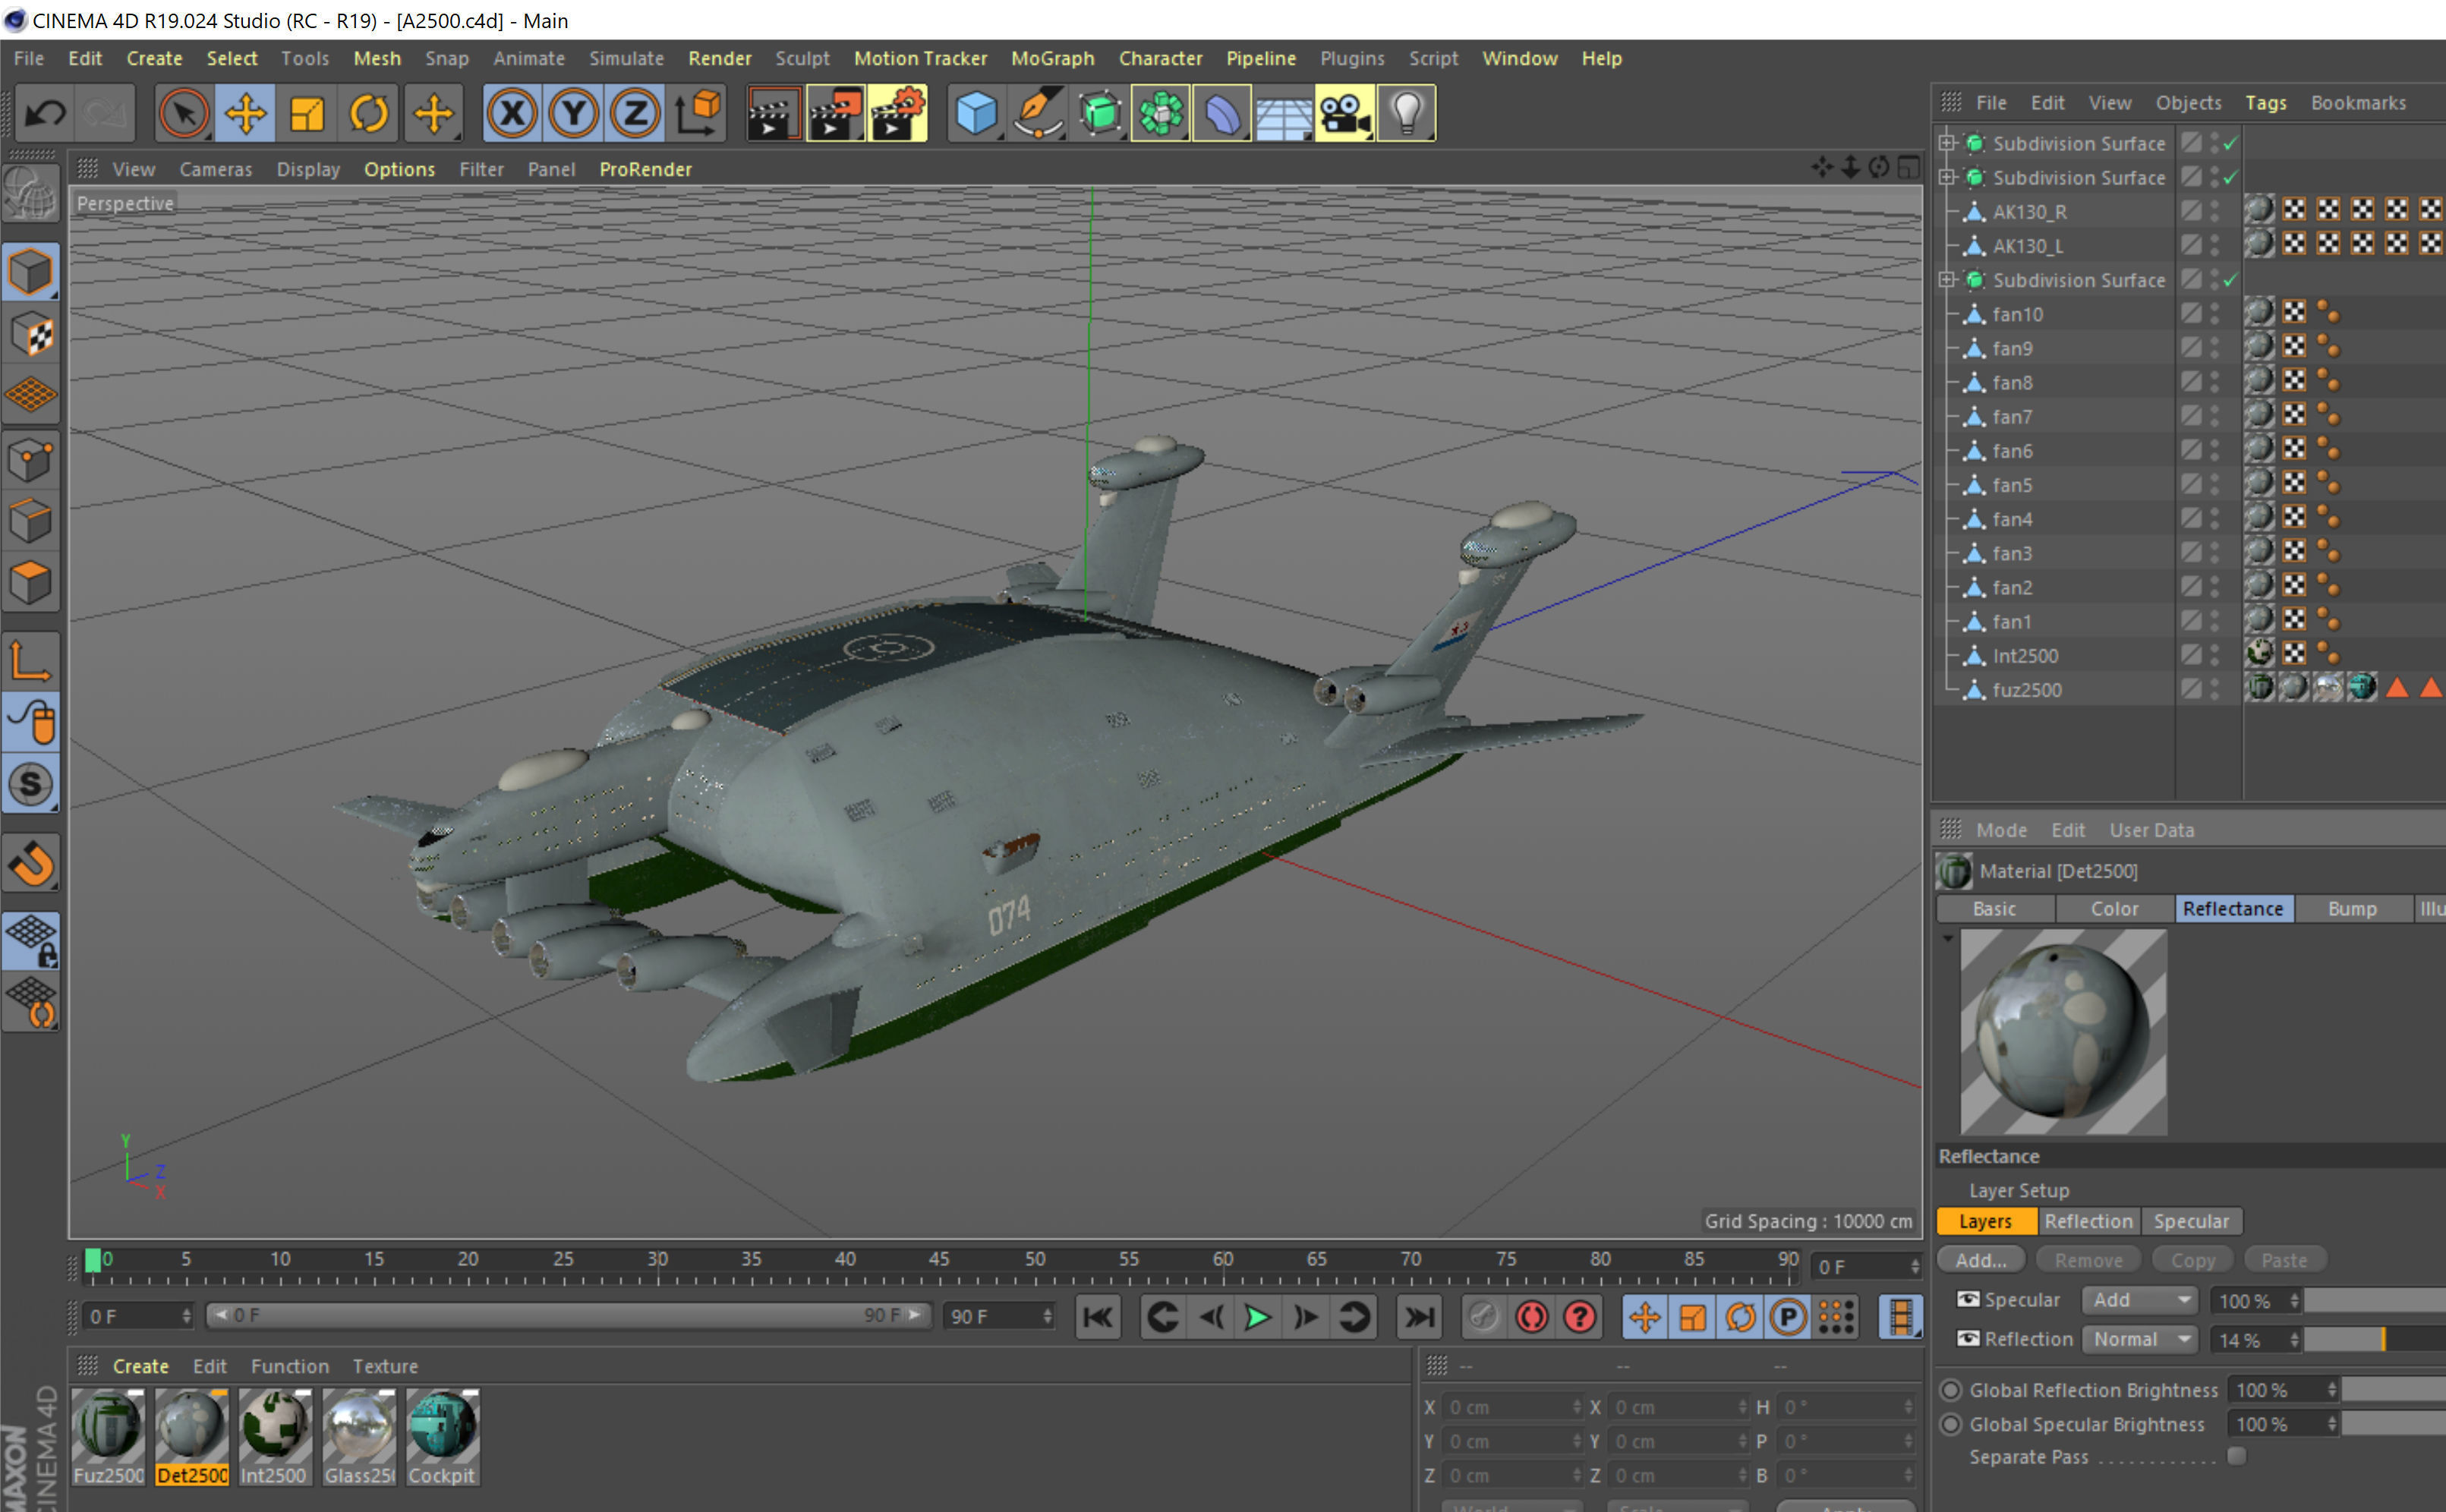Open Specular layer blend mode dropdown
The height and width of the screenshot is (1512, 2446).
[2139, 1300]
